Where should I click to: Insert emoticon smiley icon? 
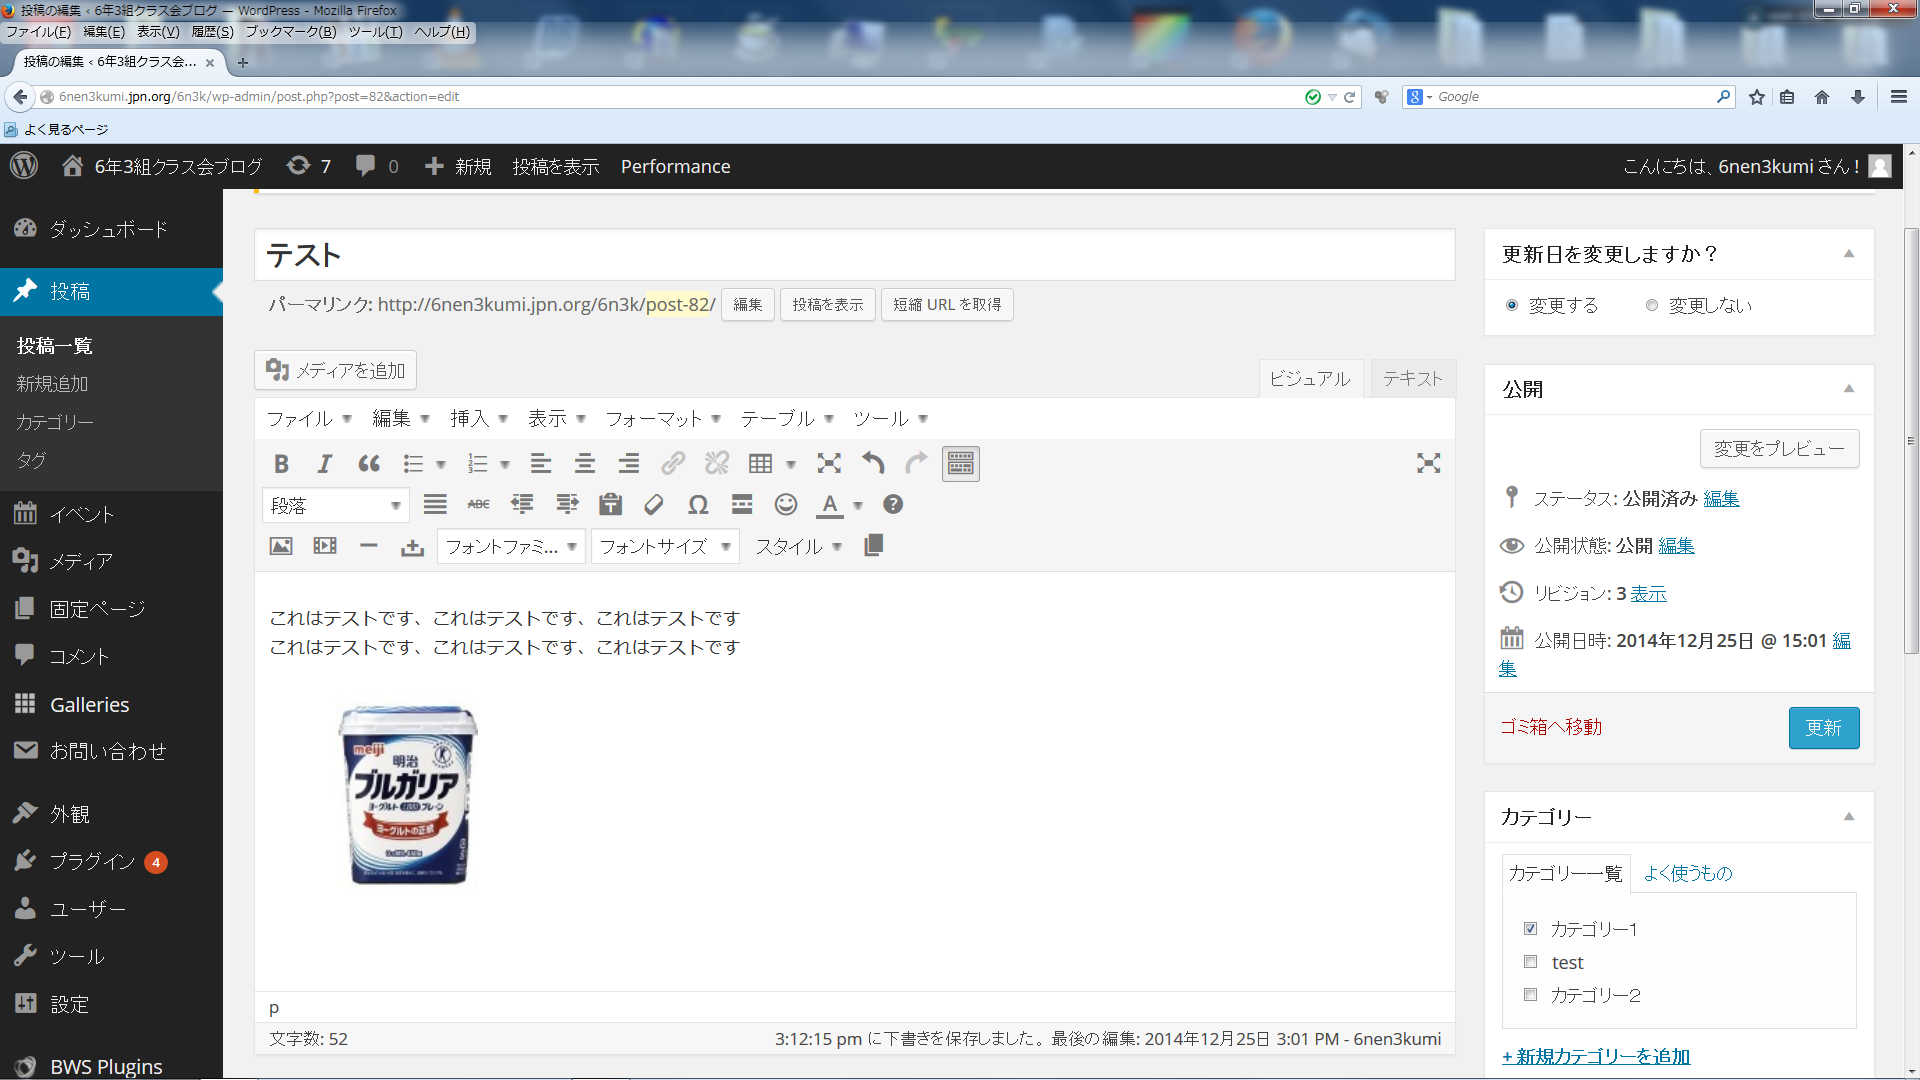click(x=786, y=504)
